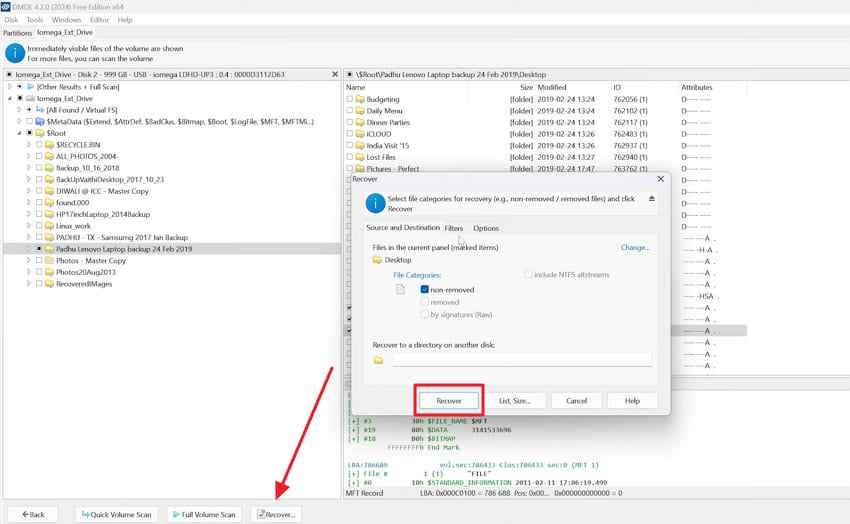
Task: Click the destination directory input field
Action: (x=521, y=360)
